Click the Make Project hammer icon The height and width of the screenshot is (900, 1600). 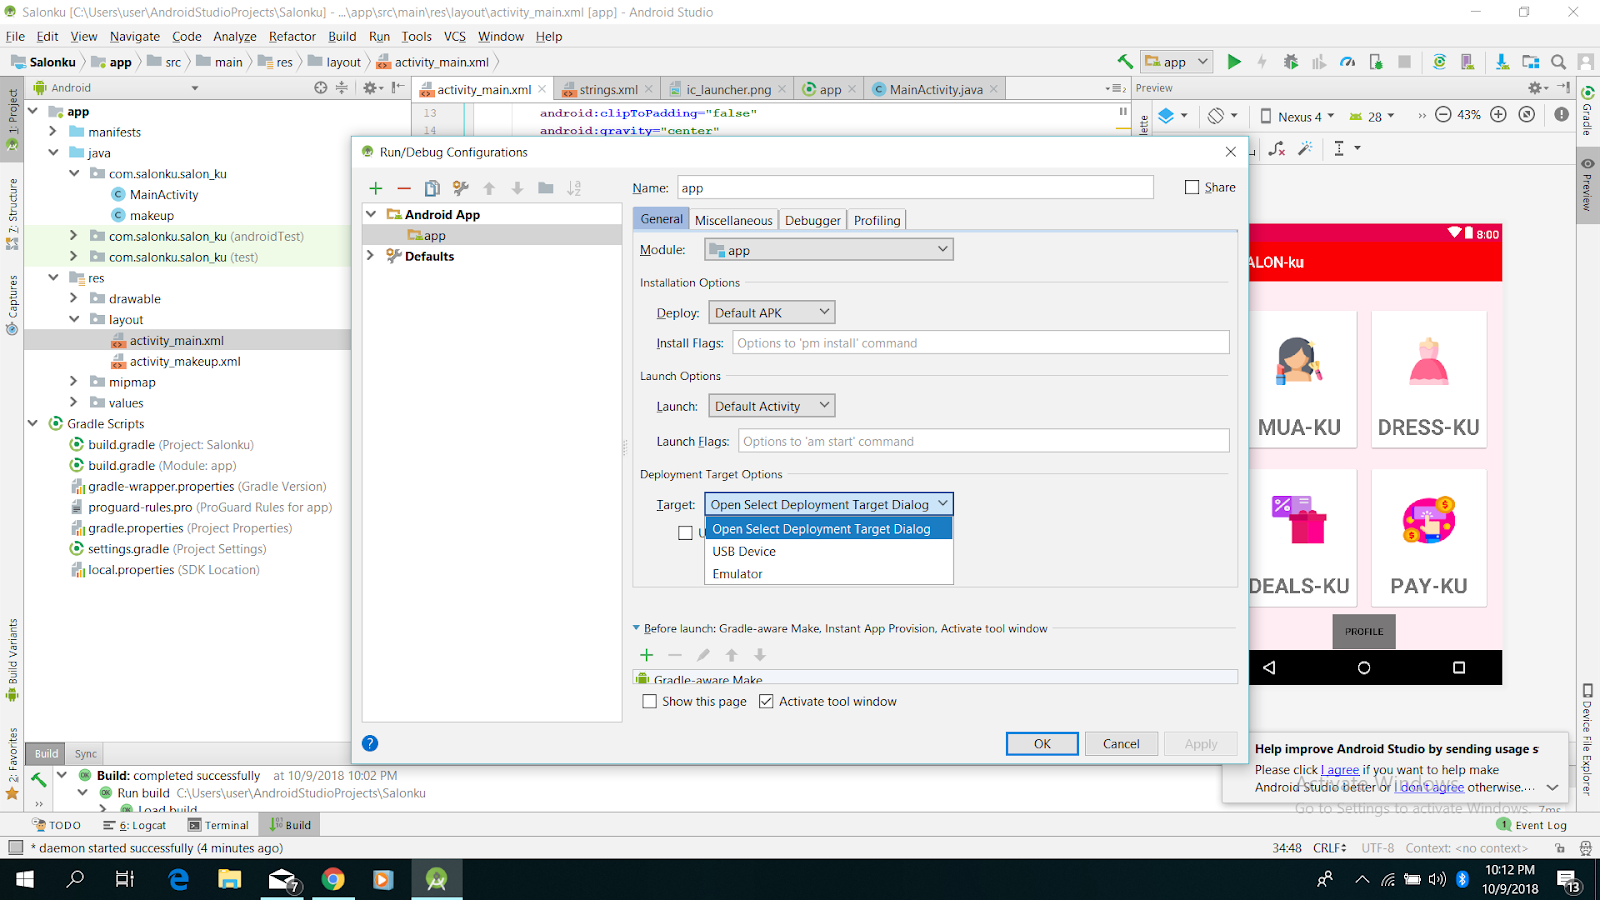1125,62
